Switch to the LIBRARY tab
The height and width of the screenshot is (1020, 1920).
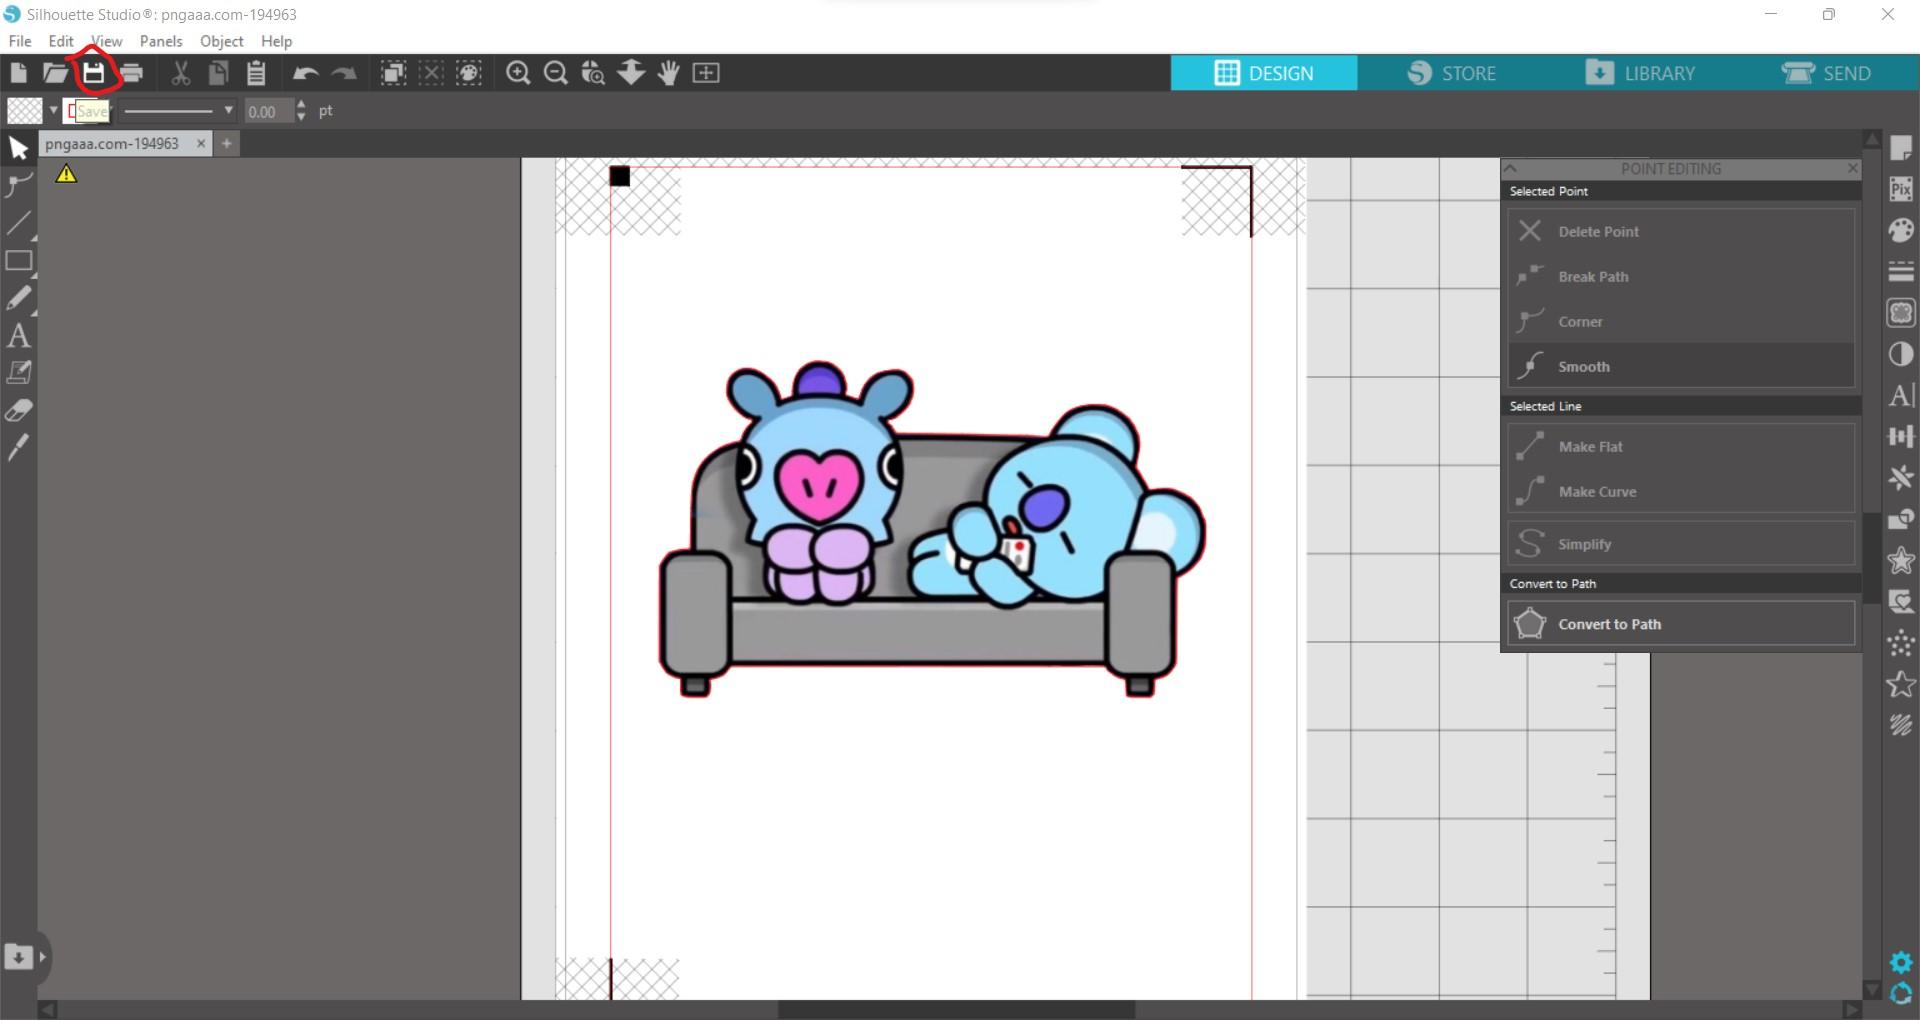click(x=1639, y=73)
